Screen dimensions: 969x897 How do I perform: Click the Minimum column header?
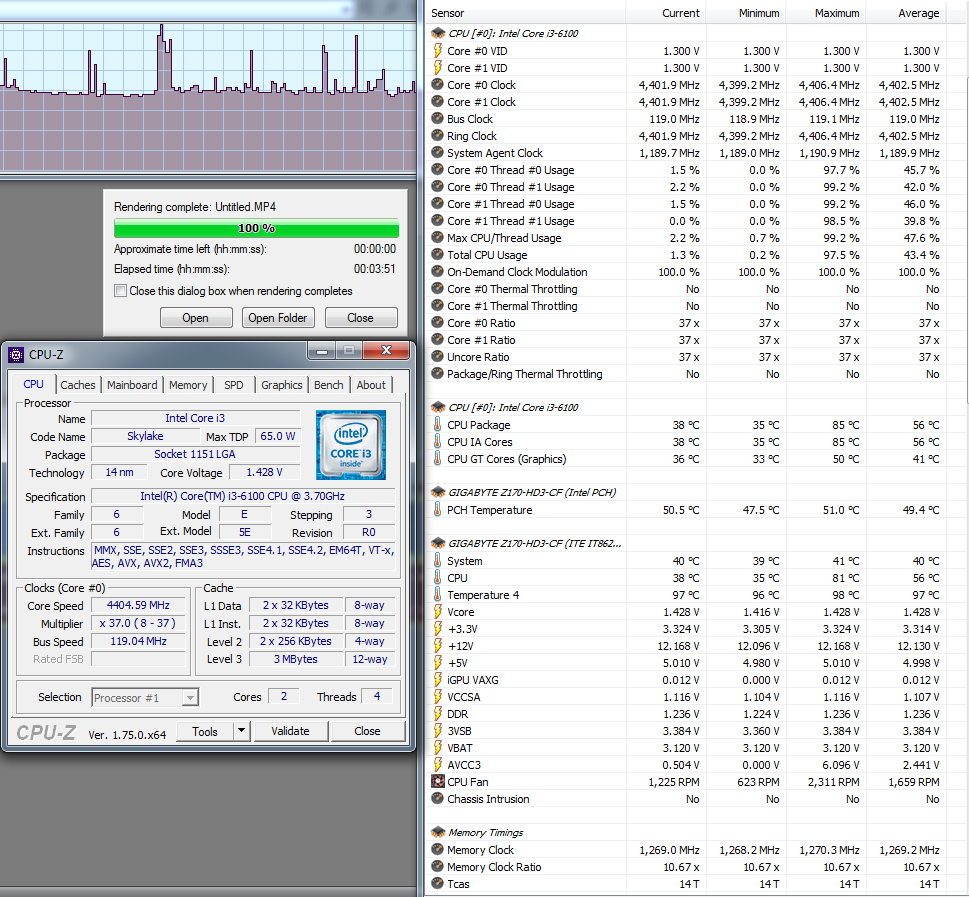pyautogui.click(x=745, y=13)
